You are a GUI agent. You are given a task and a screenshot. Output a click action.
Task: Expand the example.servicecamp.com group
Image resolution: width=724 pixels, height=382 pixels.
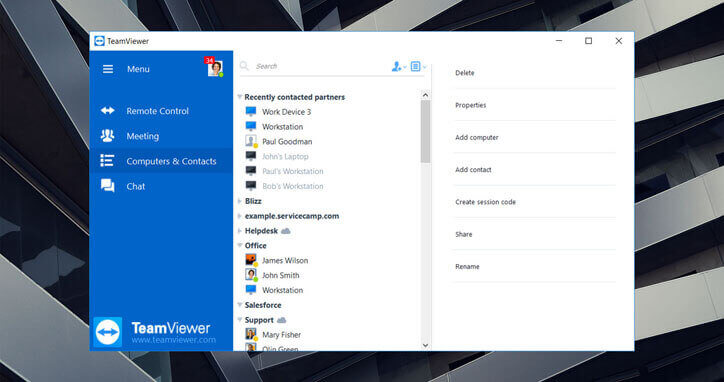pos(240,216)
